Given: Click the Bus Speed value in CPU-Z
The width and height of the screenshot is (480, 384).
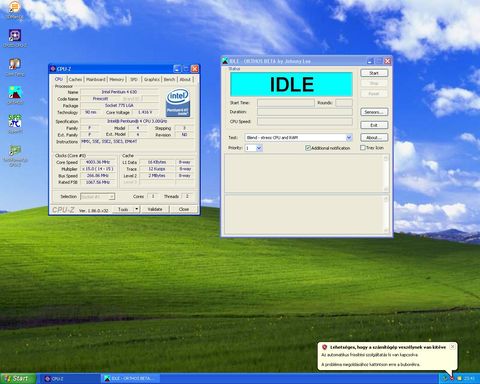Looking at the screenshot, I should [x=98, y=175].
